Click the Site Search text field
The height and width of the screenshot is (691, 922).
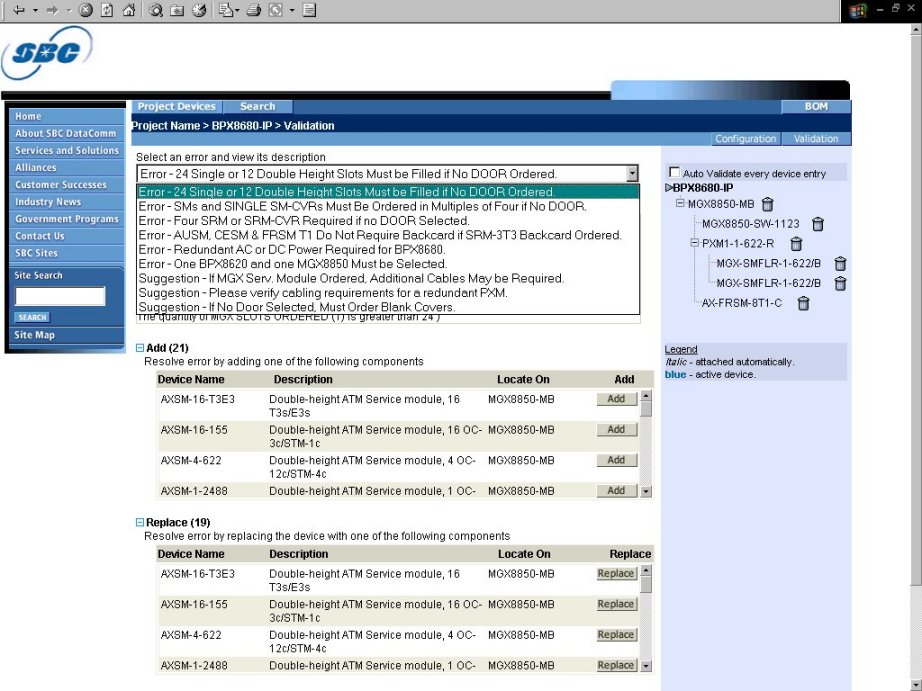(x=60, y=296)
